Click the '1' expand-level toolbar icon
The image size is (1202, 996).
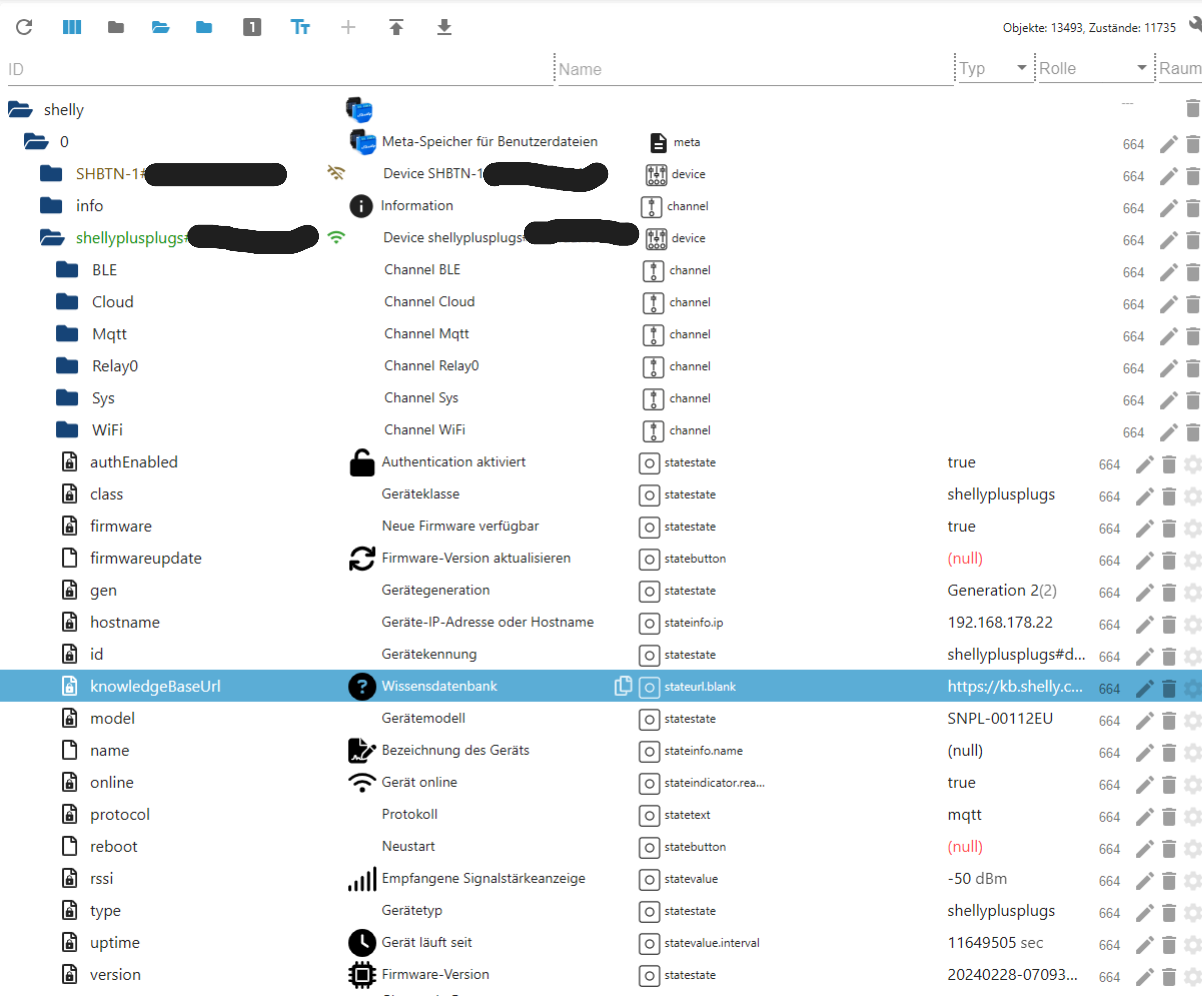pyautogui.click(x=252, y=27)
